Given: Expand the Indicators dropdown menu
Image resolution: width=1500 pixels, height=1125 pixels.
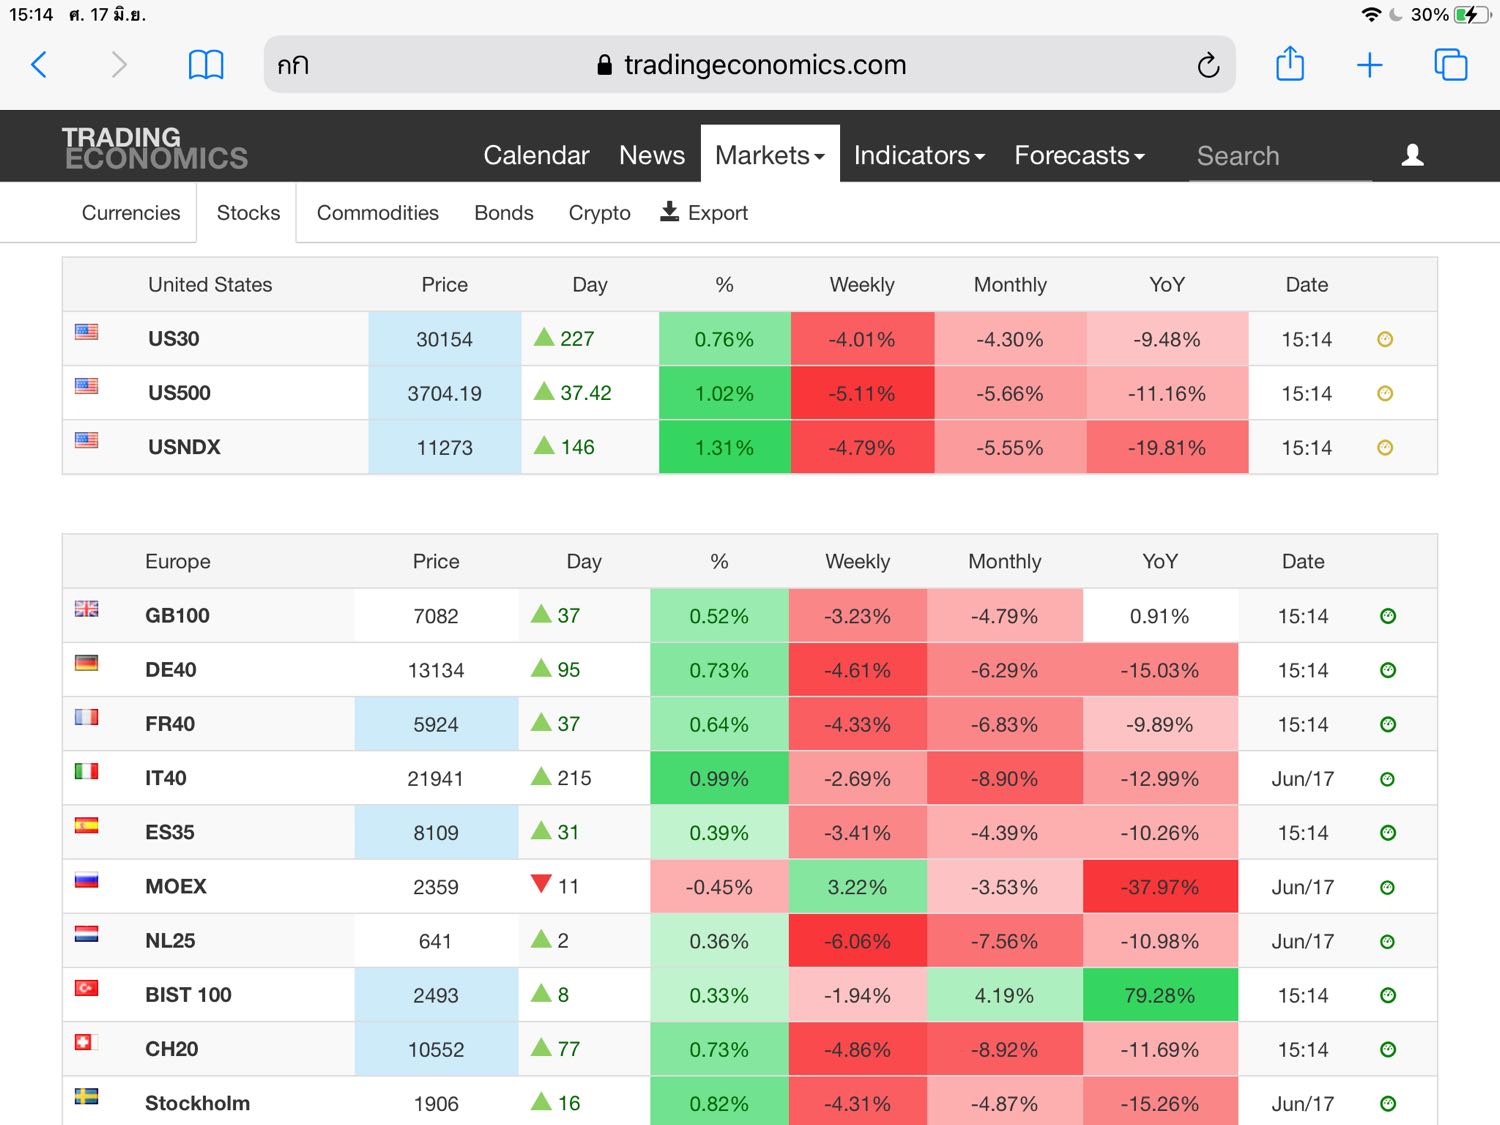Looking at the screenshot, I should (x=919, y=155).
